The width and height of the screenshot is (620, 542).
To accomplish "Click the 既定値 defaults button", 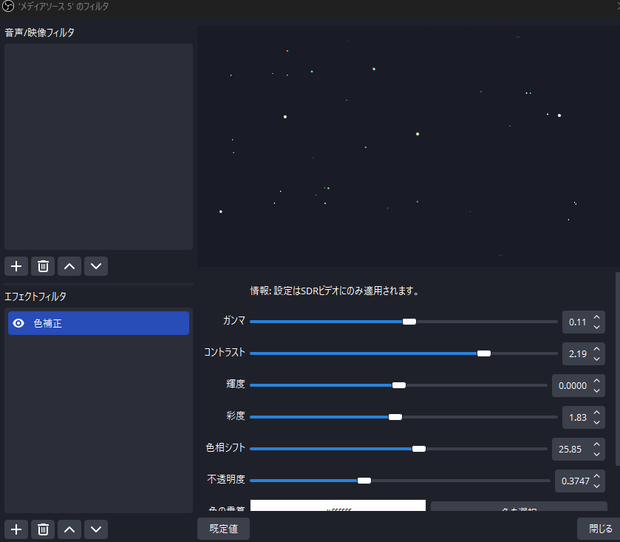I will pyautogui.click(x=223, y=529).
